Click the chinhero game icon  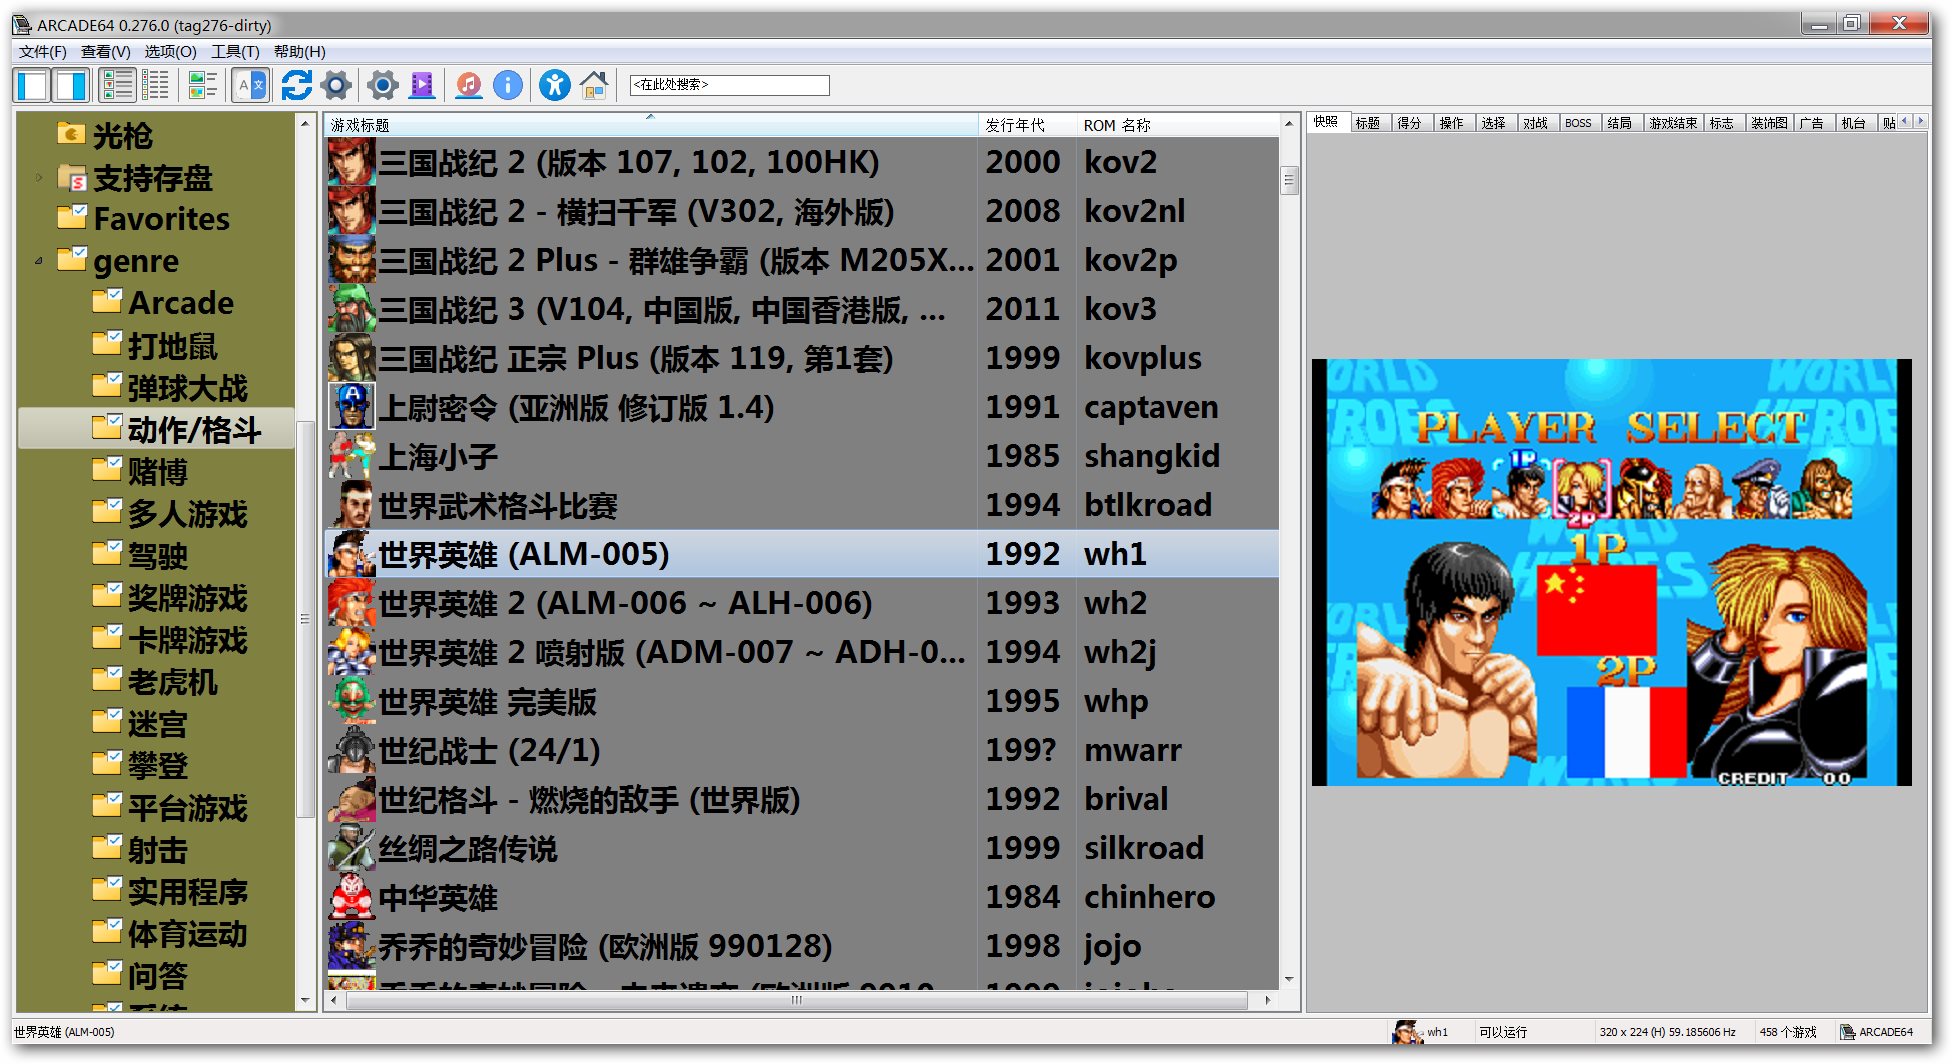[352, 897]
